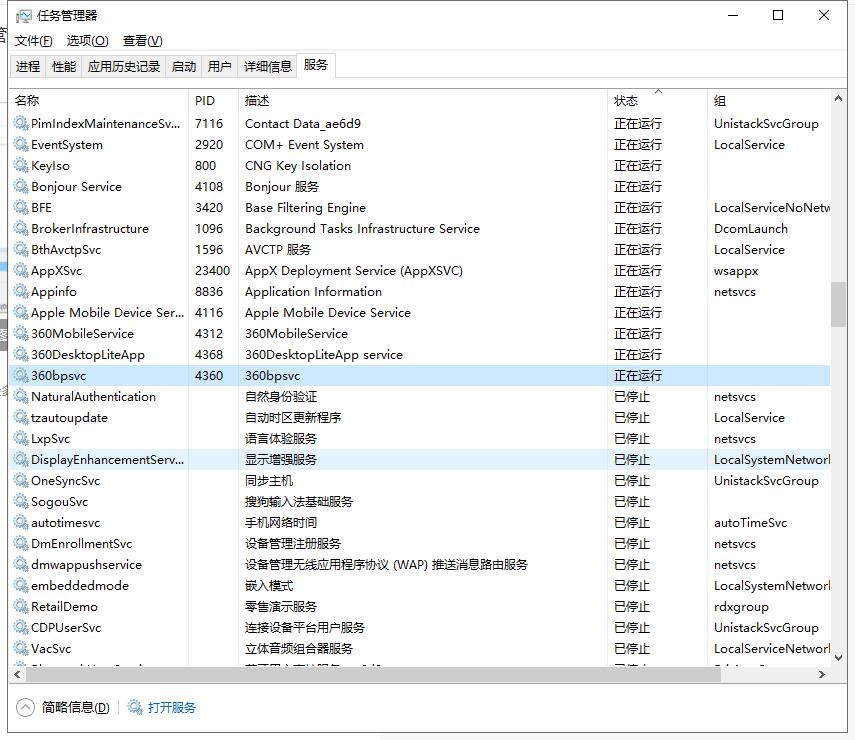The height and width of the screenshot is (740, 855).
Task: Click the gear icon beside 打开服务
Action: (x=133, y=706)
